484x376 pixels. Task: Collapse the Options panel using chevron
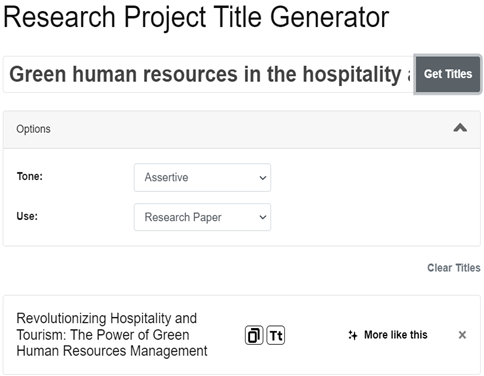point(460,128)
